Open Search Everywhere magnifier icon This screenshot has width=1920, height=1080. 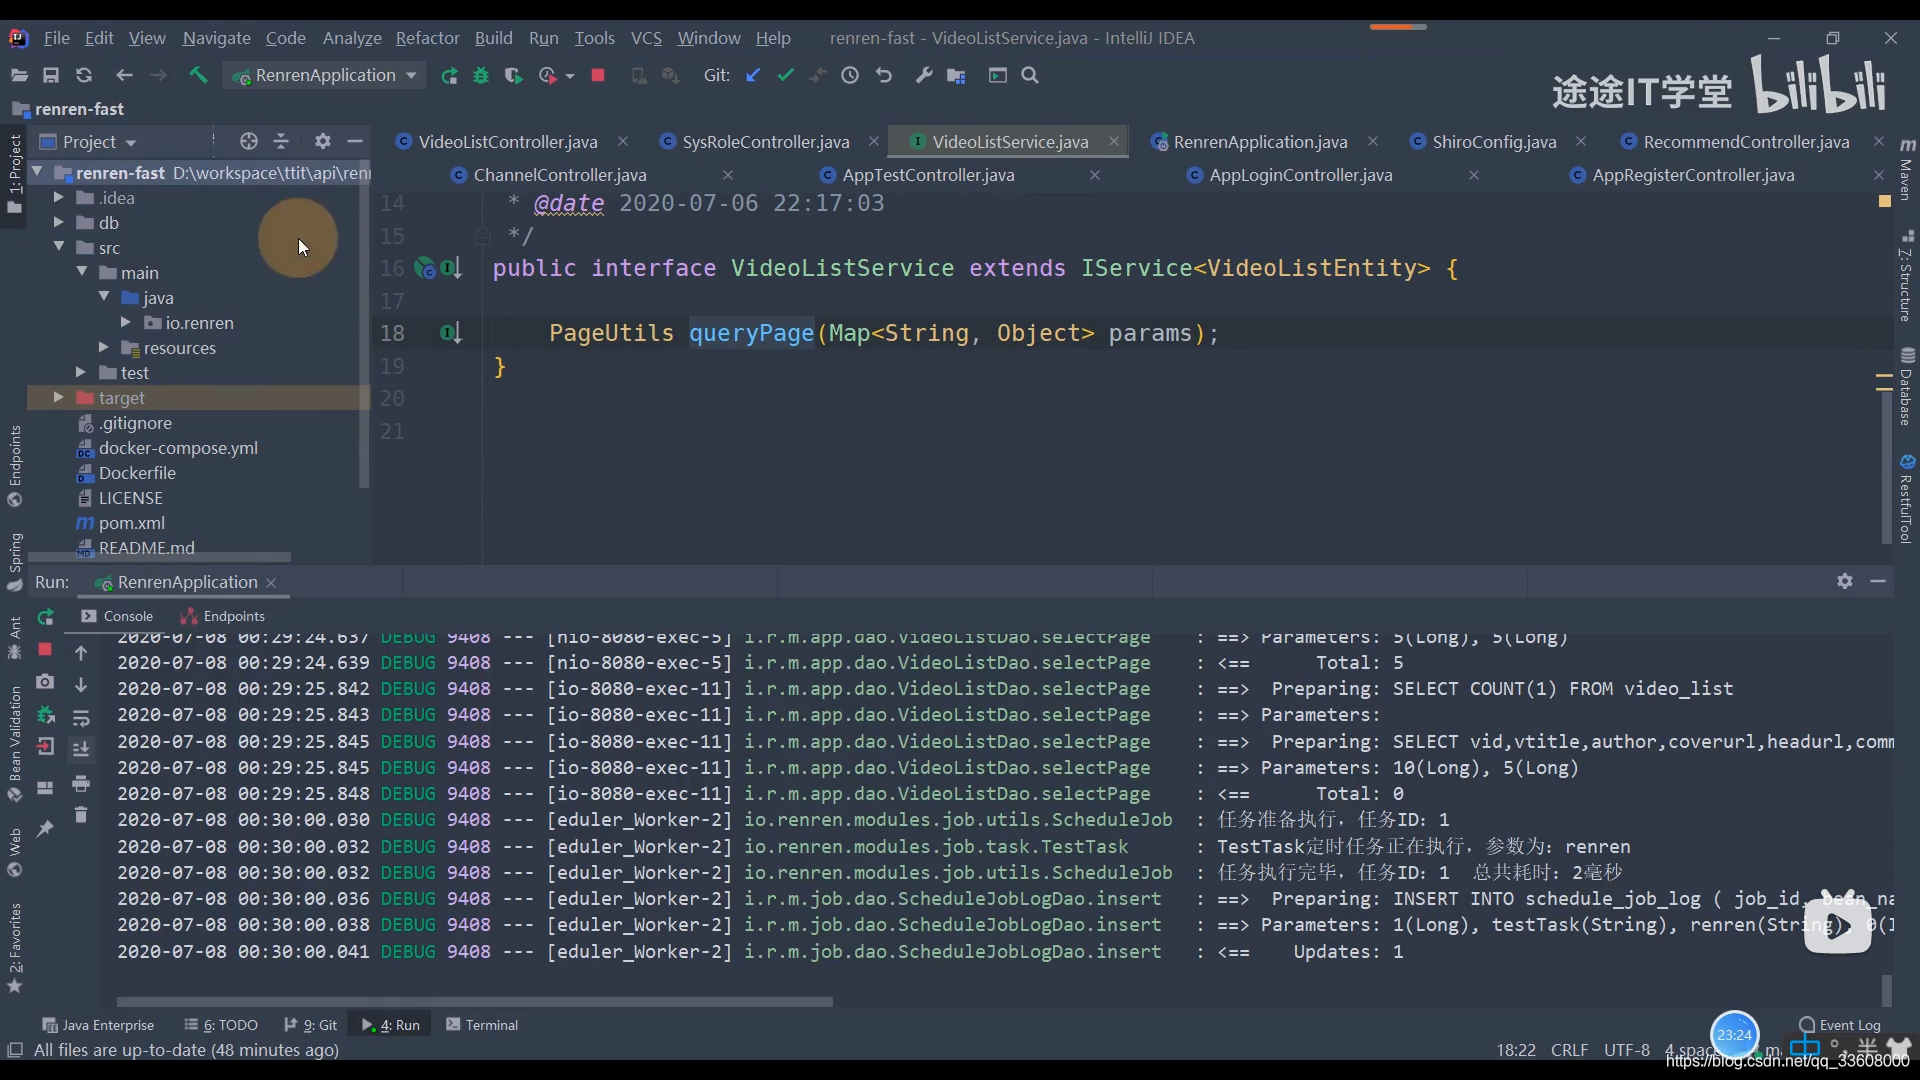click(x=1030, y=75)
